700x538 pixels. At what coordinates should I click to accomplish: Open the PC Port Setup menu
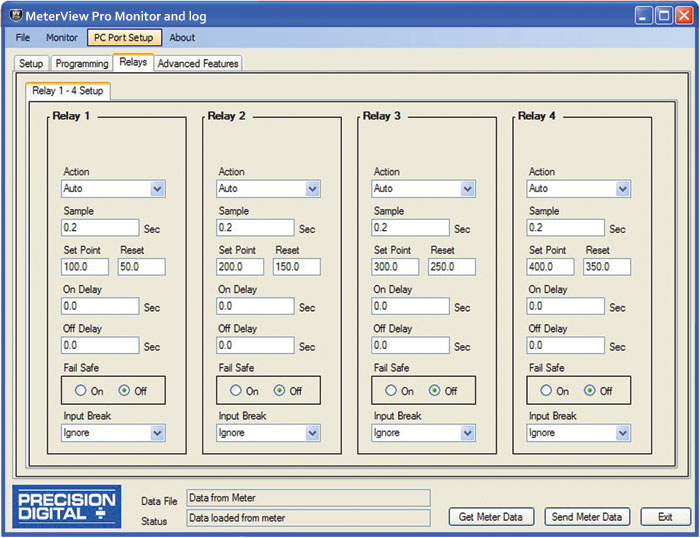click(x=124, y=38)
